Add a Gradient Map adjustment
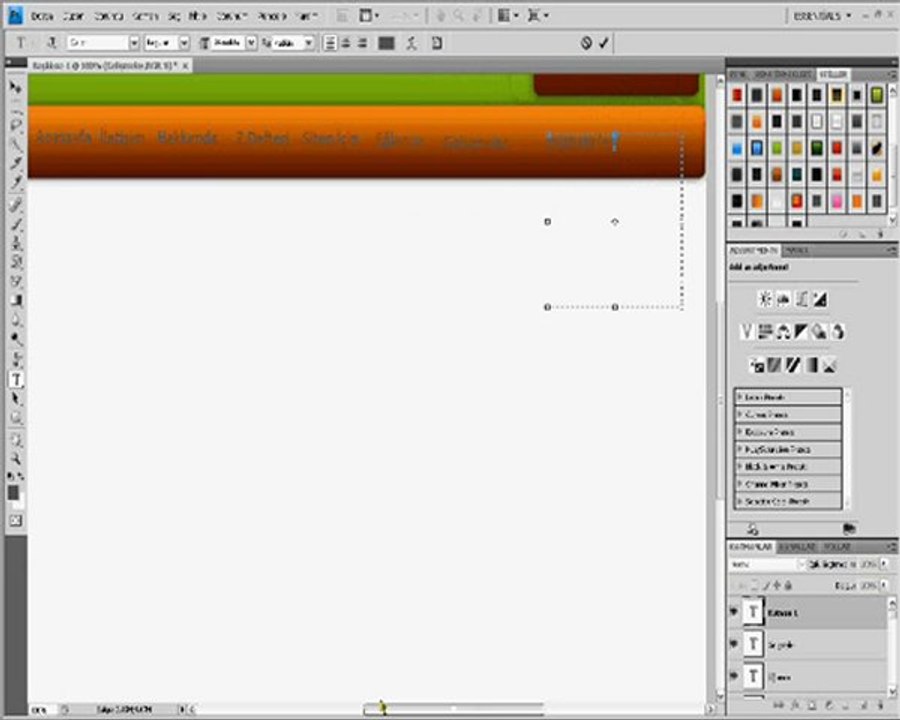Viewport: 900px width, 720px height. [x=811, y=365]
